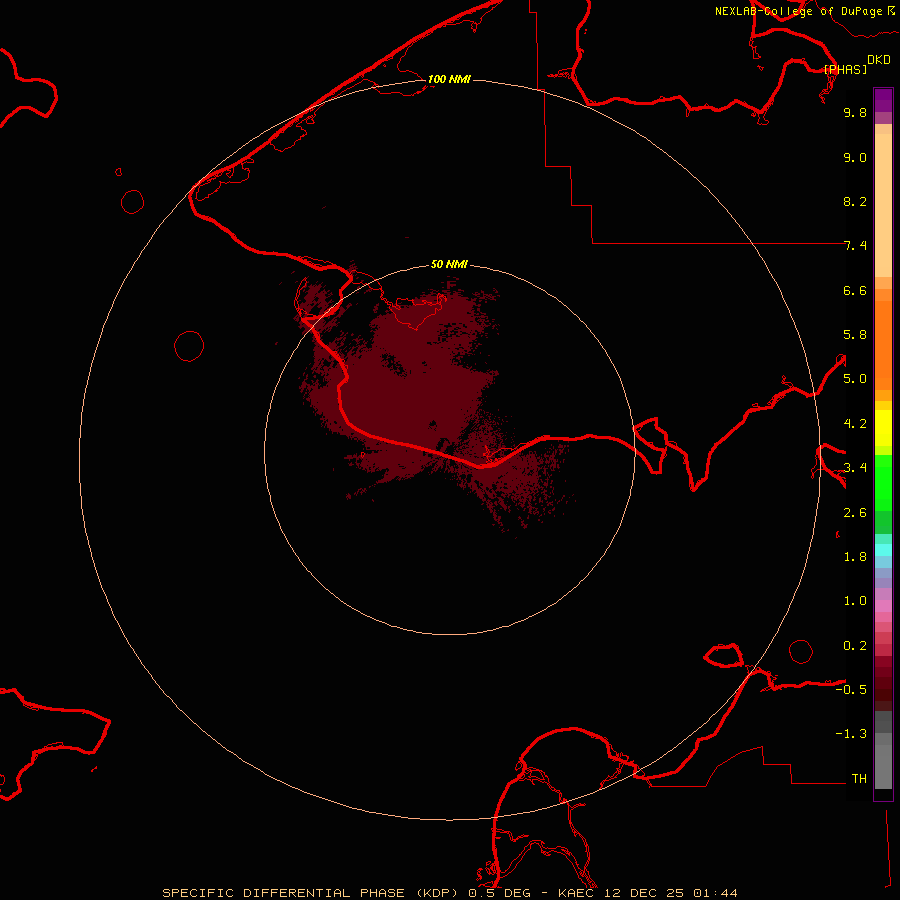Click the 50 NMI range ring label
The height and width of the screenshot is (900, 900).
(x=449, y=264)
